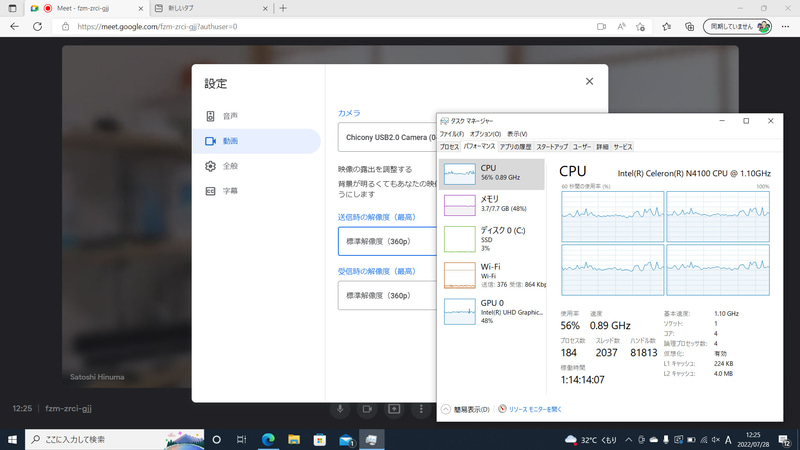Reload the Meet page
This screenshot has height=450, width=800.
[x=37, y=27]
